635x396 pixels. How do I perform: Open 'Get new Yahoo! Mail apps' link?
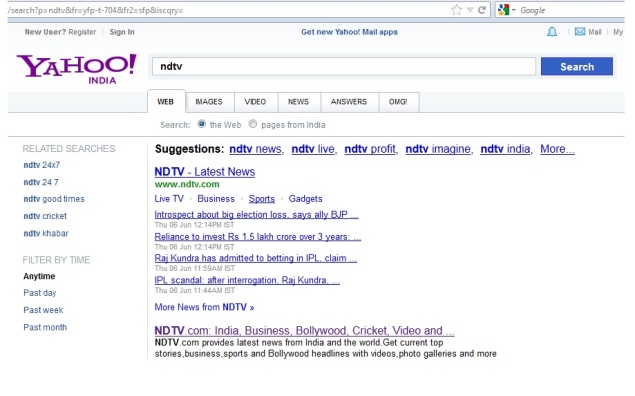[x=349, y=32]
